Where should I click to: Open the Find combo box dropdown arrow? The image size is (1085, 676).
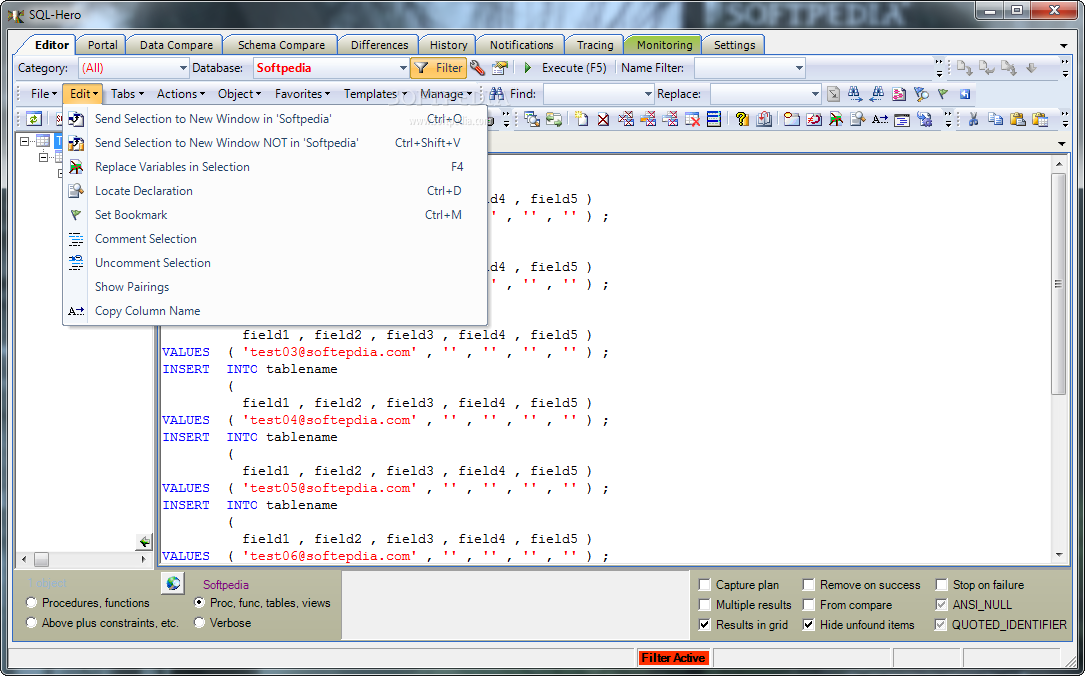(x=648, y=93)
